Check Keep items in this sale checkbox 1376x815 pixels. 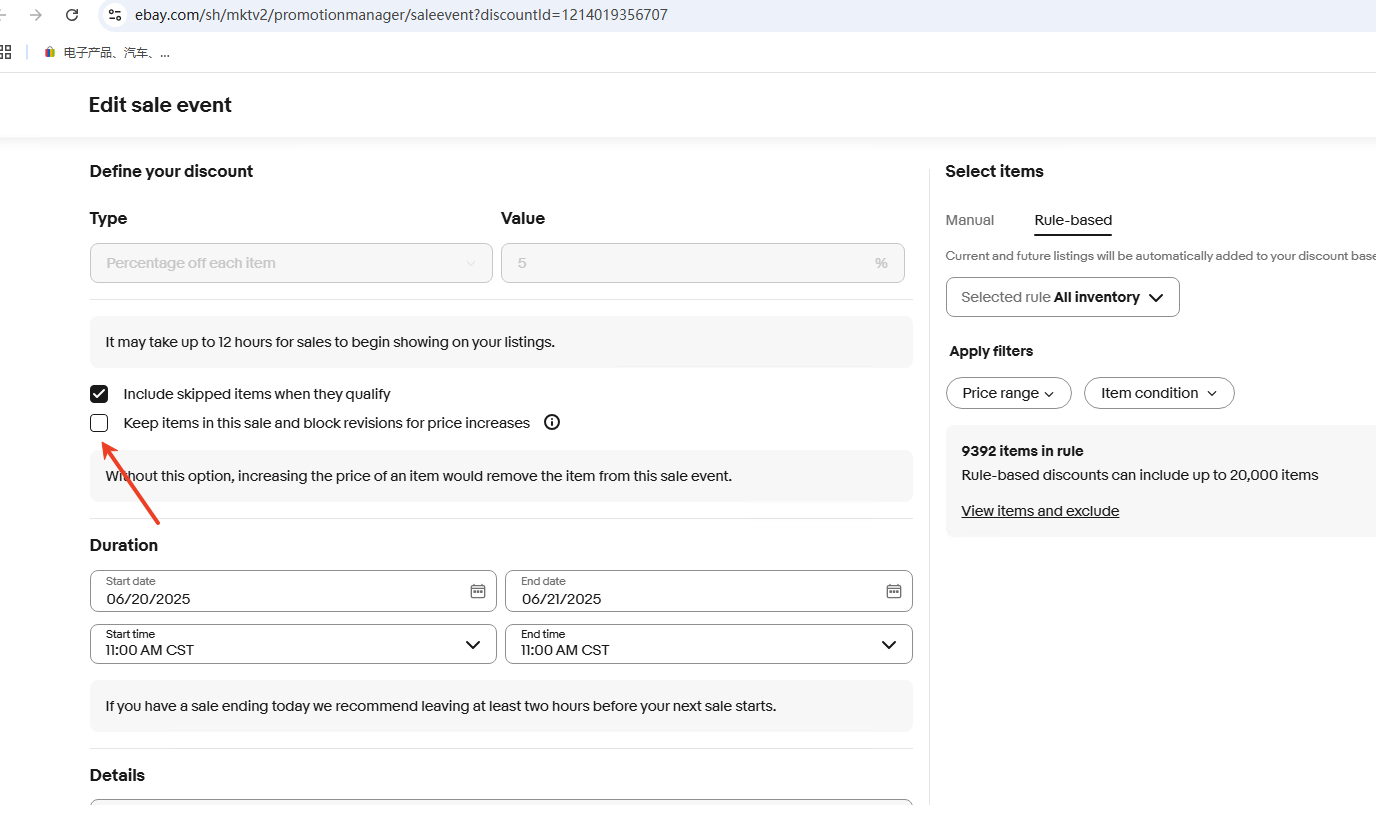99,423
